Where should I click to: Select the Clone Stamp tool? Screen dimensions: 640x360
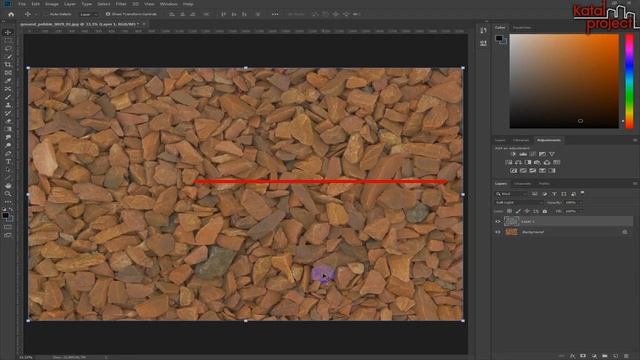pyautogui.click(x=8, y=105)
